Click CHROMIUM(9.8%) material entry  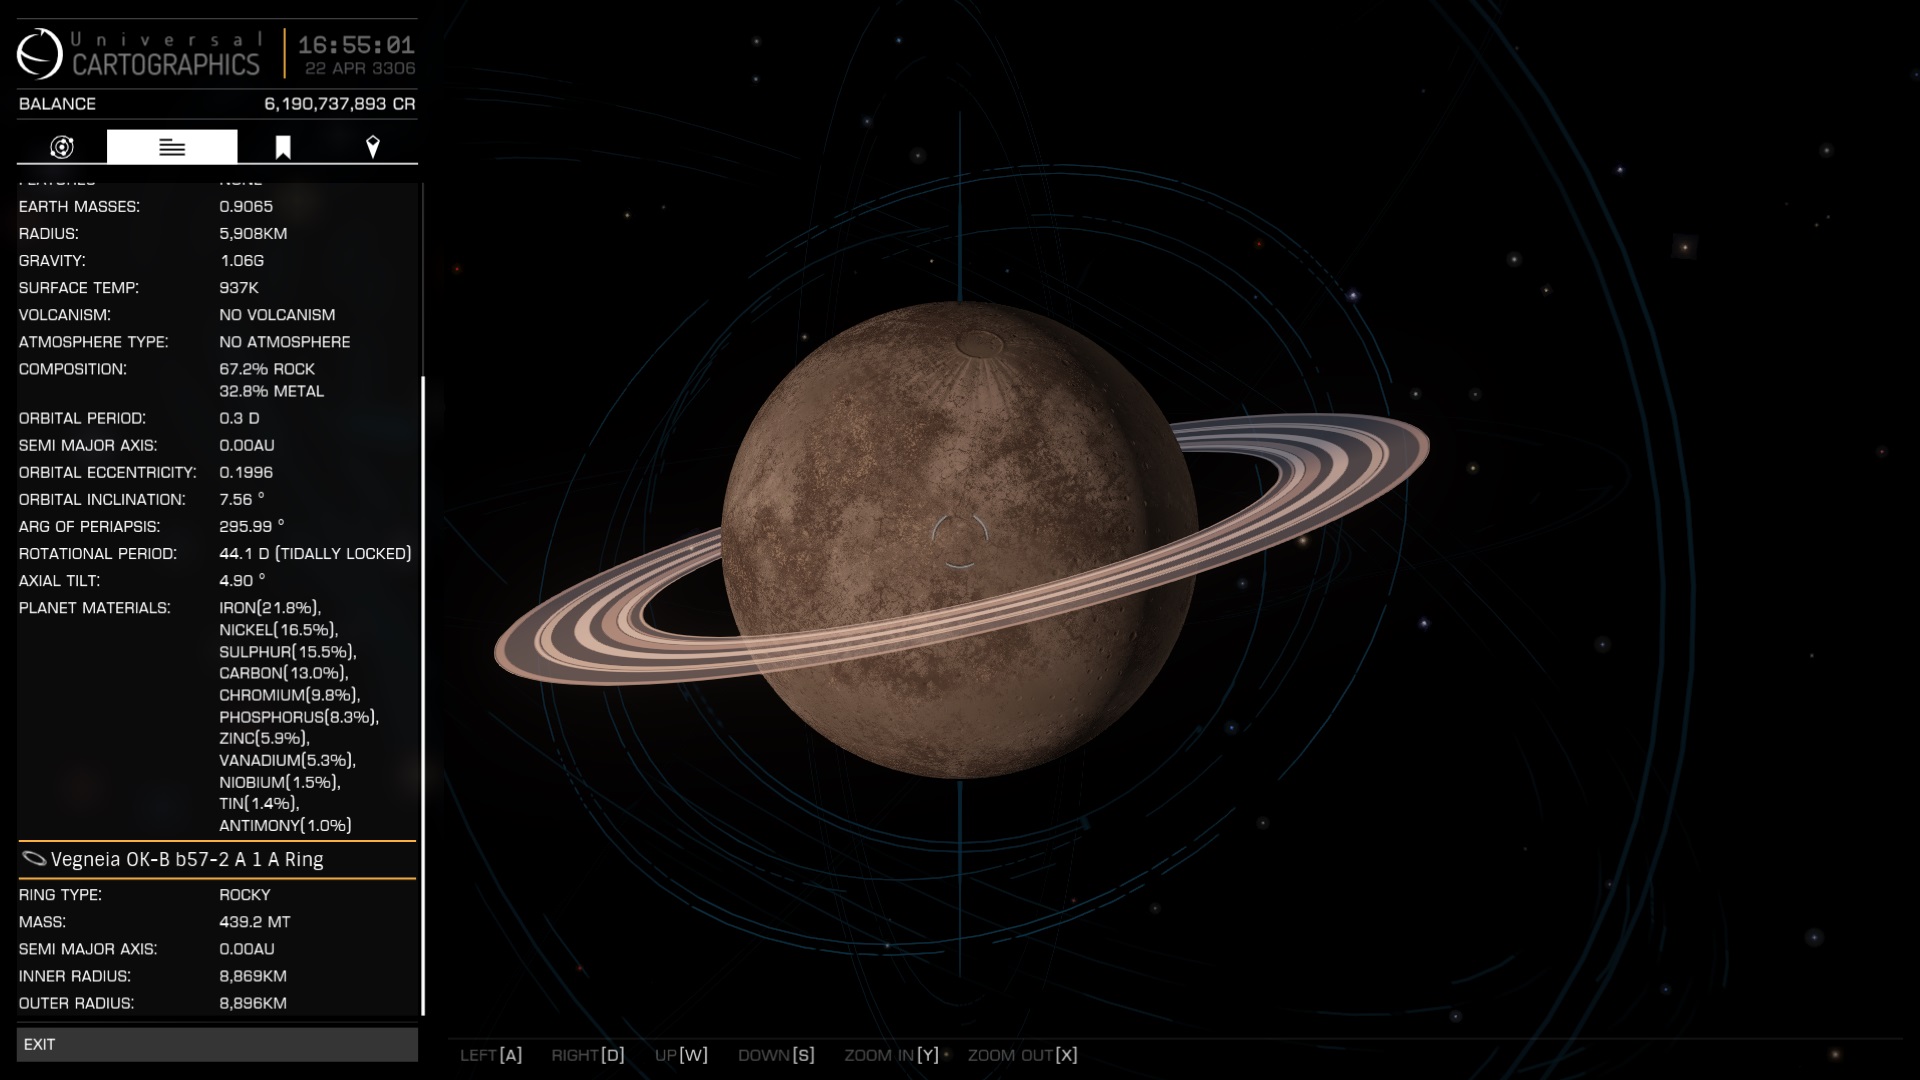(x=290, y=695)
